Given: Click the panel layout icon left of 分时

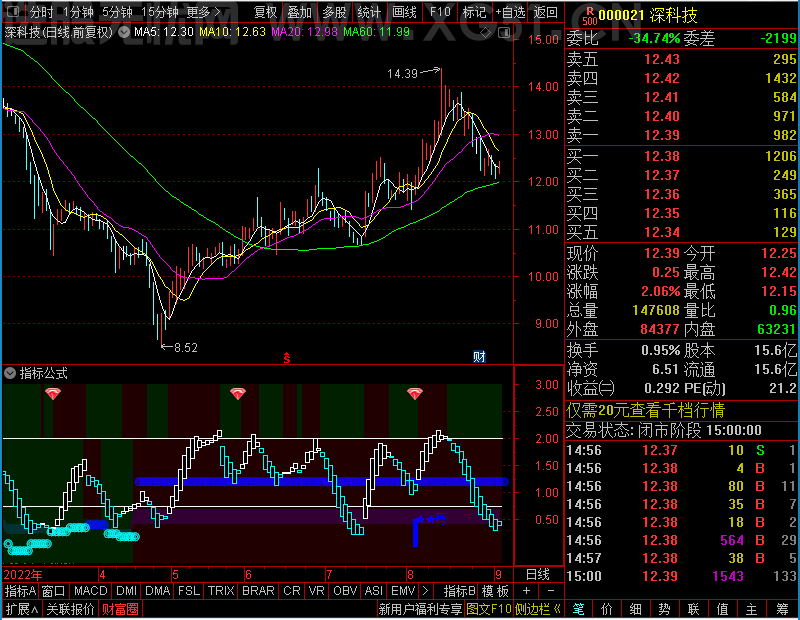Looking at the screenshot, I should point(14,11).
